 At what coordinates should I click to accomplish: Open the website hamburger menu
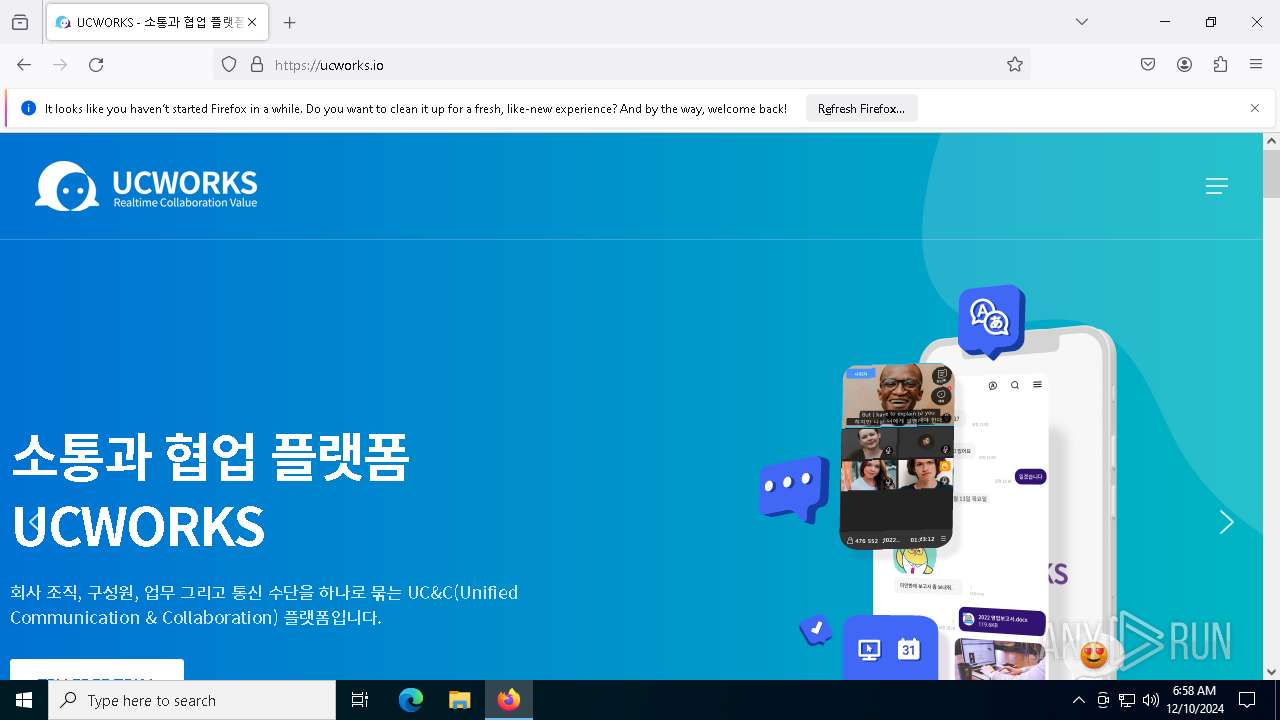coord(1216,186)
